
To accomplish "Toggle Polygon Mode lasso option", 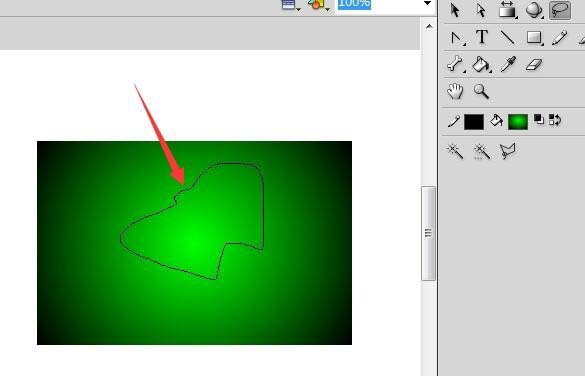I will pos(507,151).
